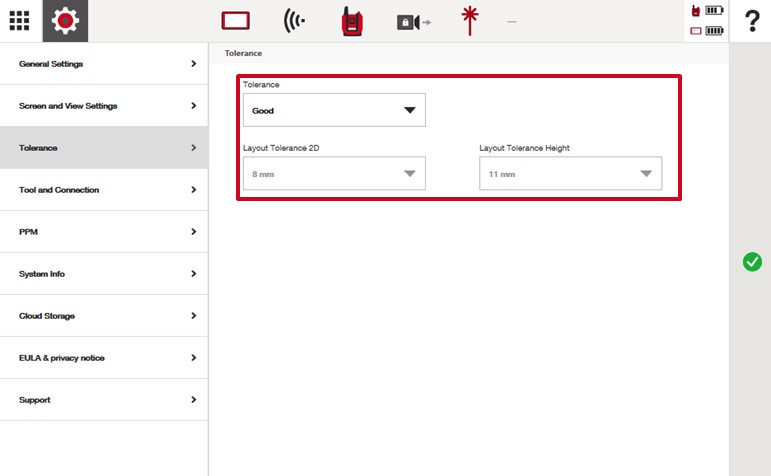771x476 pixels.
Task: Click the camera lock icon
Action: tap(412, 21)
